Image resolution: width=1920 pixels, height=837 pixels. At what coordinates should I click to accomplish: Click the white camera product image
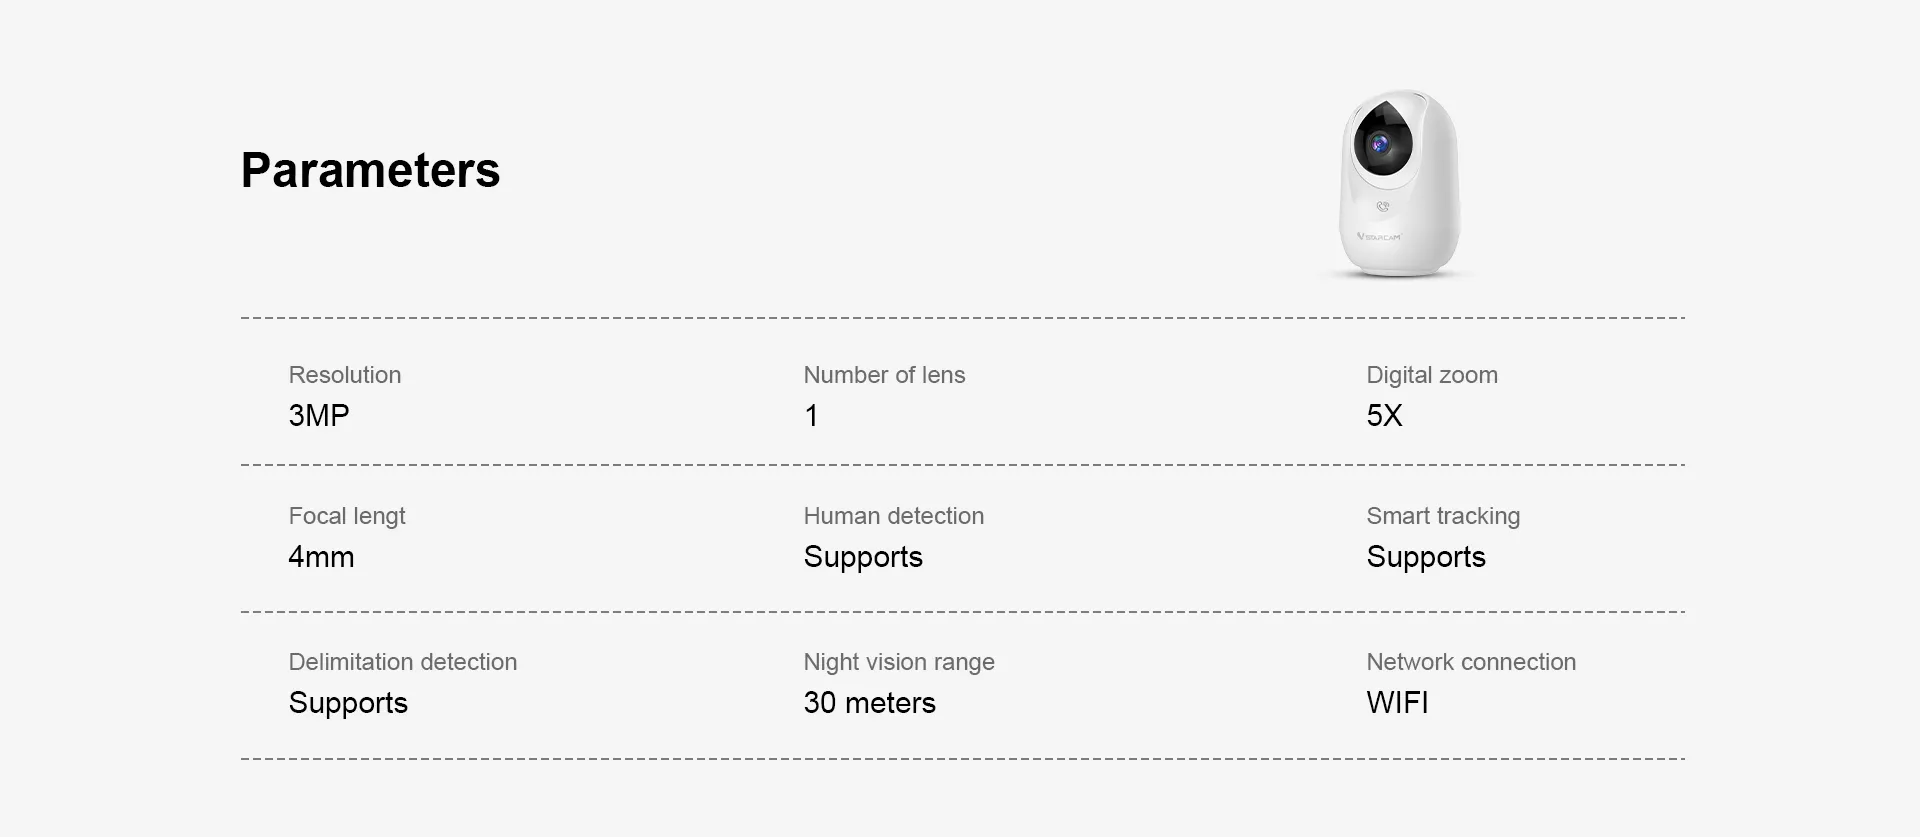point(1399,184)
